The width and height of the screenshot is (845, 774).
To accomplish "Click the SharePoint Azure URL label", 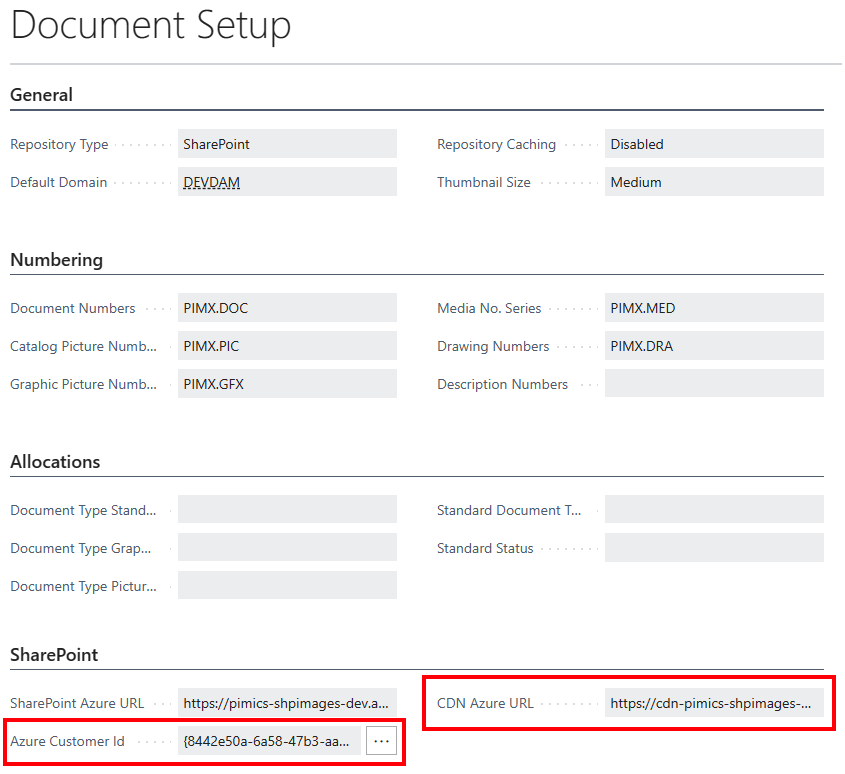I will pyautogui.click(x=77, y=703).
